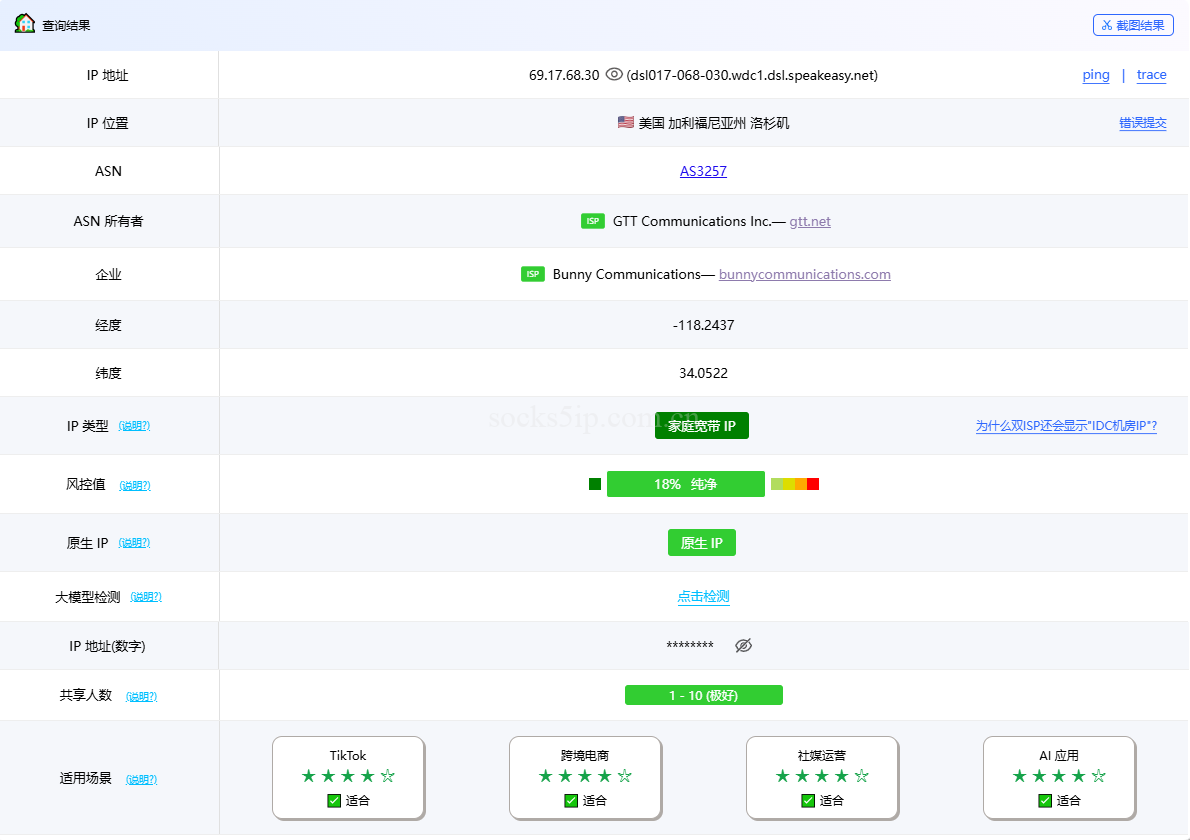1190x840 pixels.
Task: Click the IP address 69.17.68.30
Action: [564, 75]
